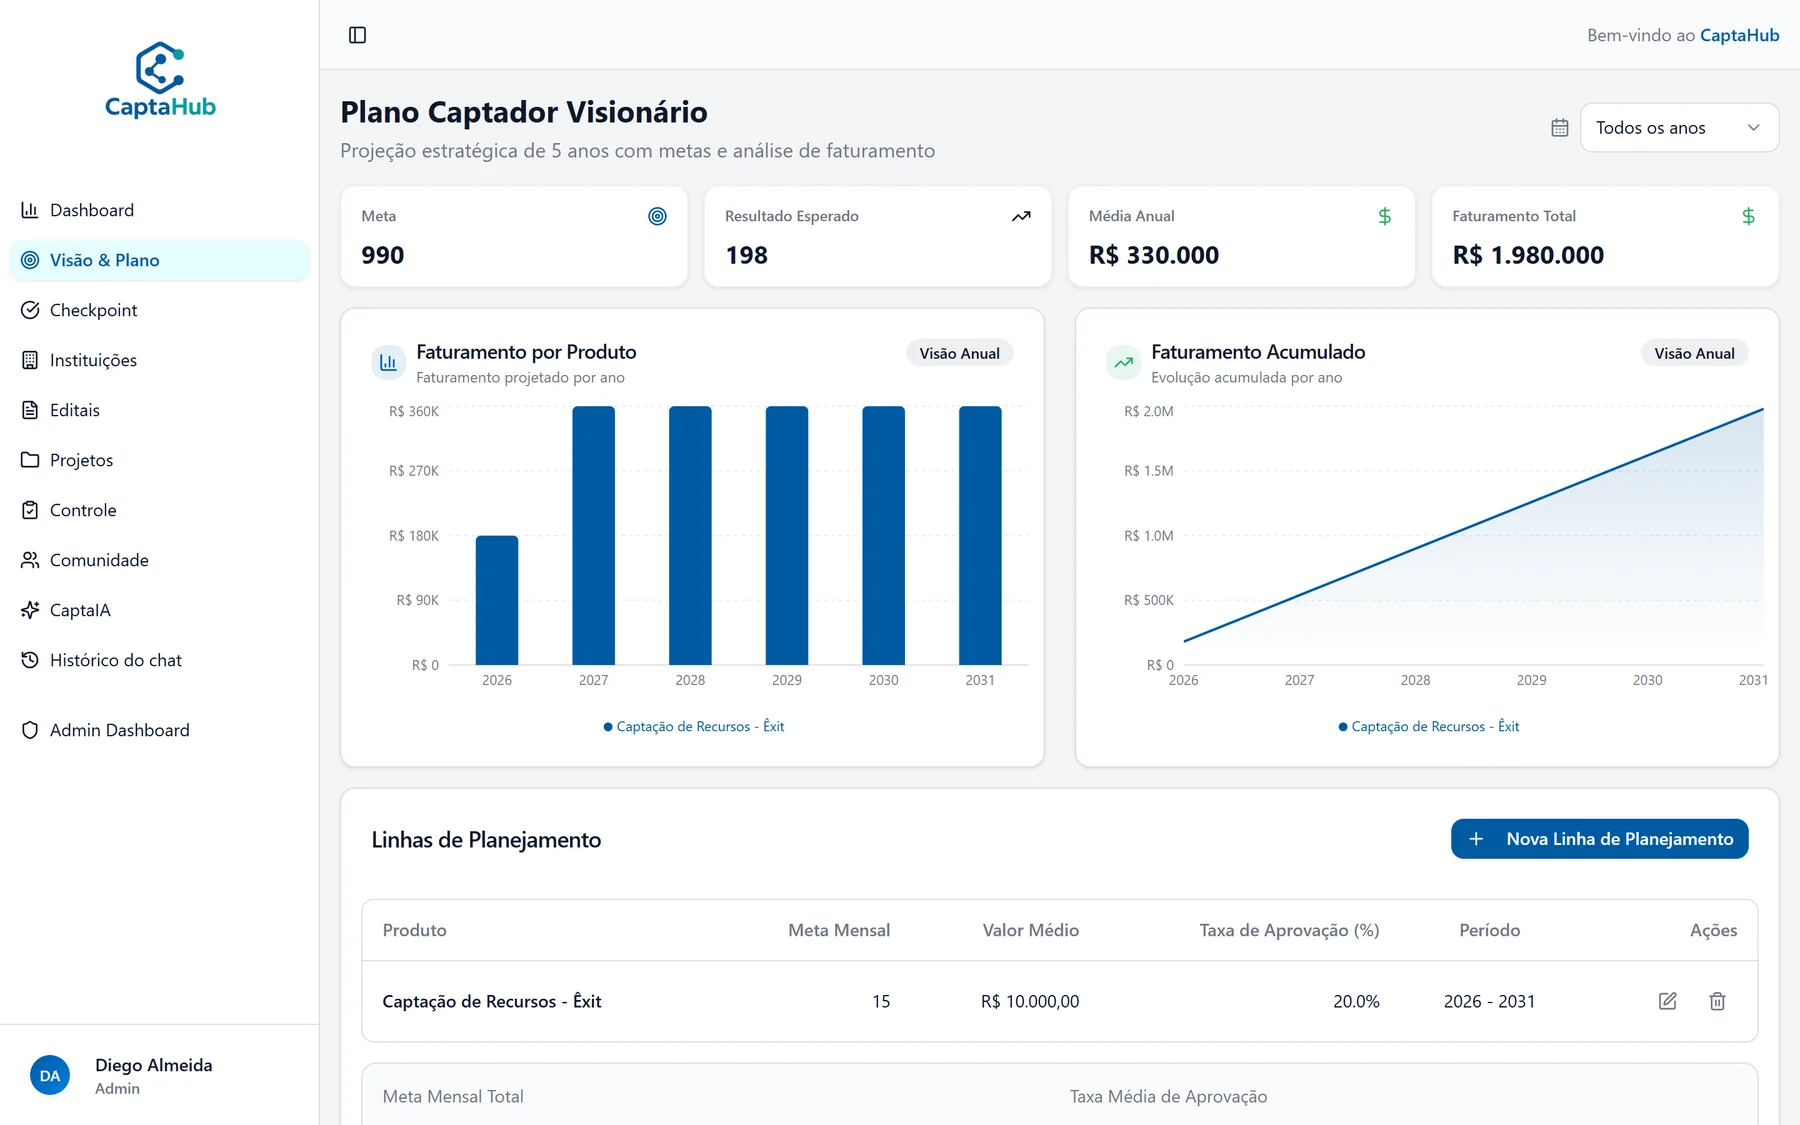Click the Checkpoint check-circle icon

(x=30, y=310)
